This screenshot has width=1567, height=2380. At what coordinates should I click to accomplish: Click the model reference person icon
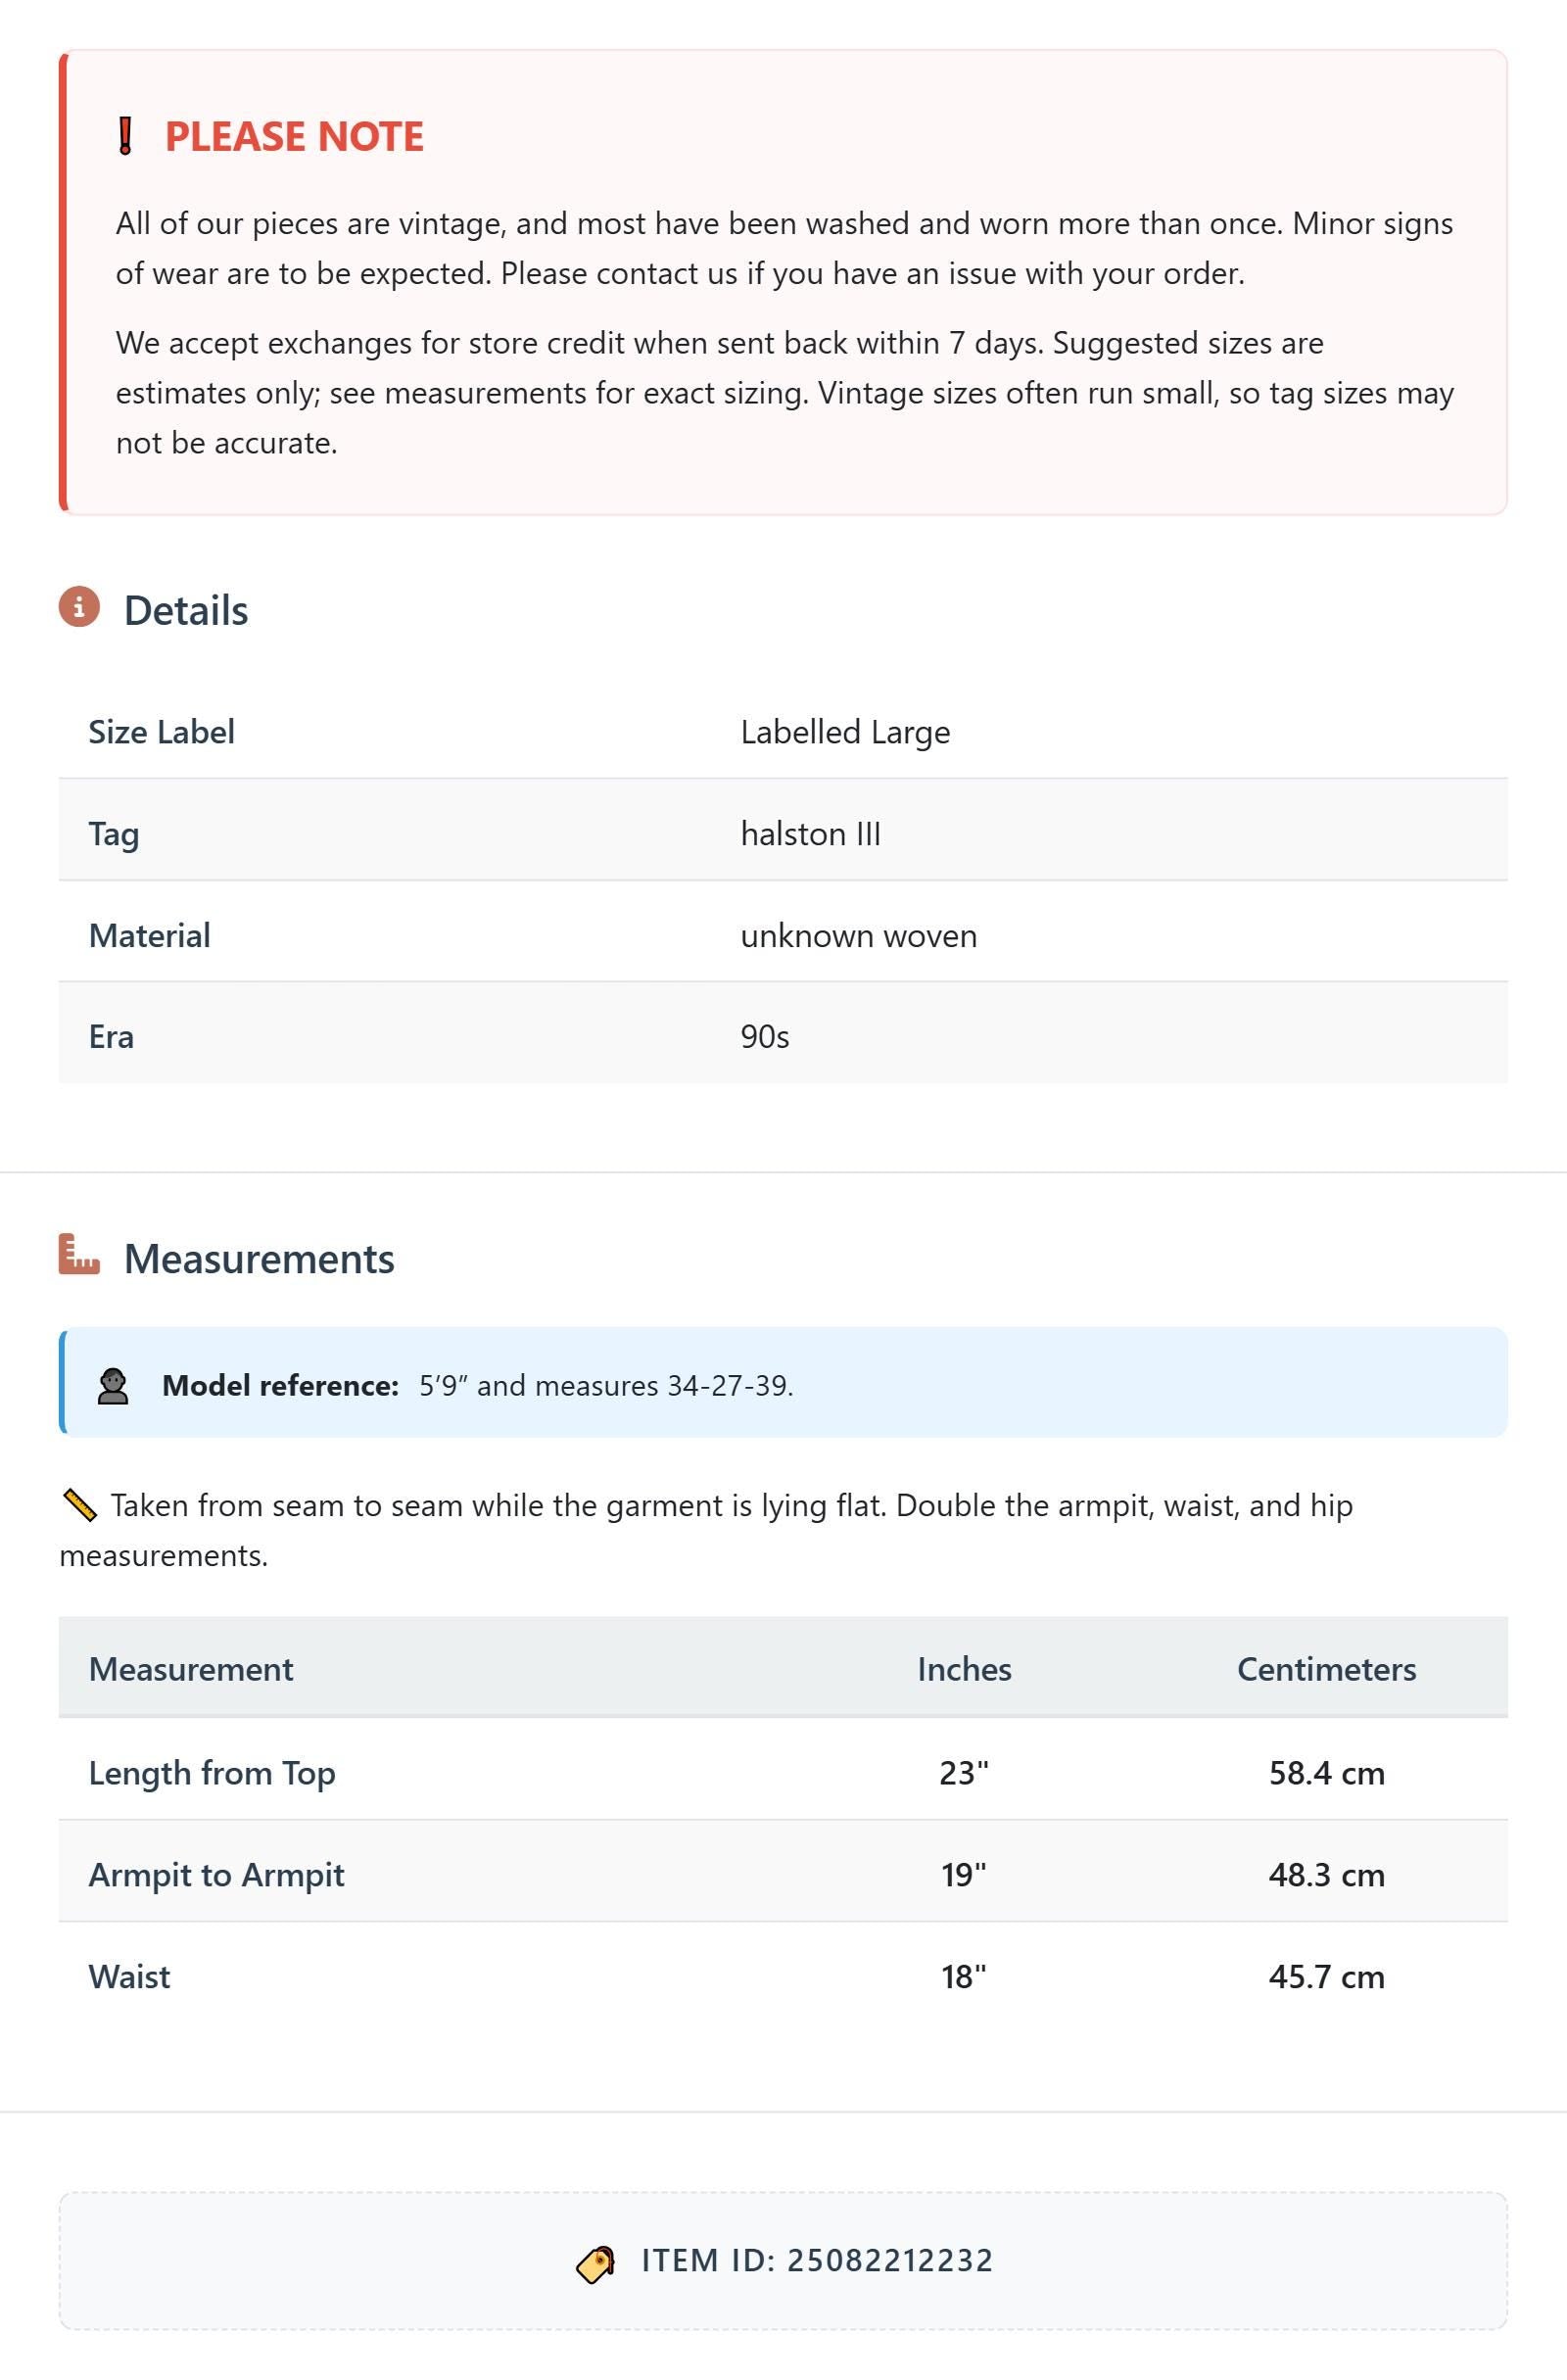click(x=113, y=1386)
